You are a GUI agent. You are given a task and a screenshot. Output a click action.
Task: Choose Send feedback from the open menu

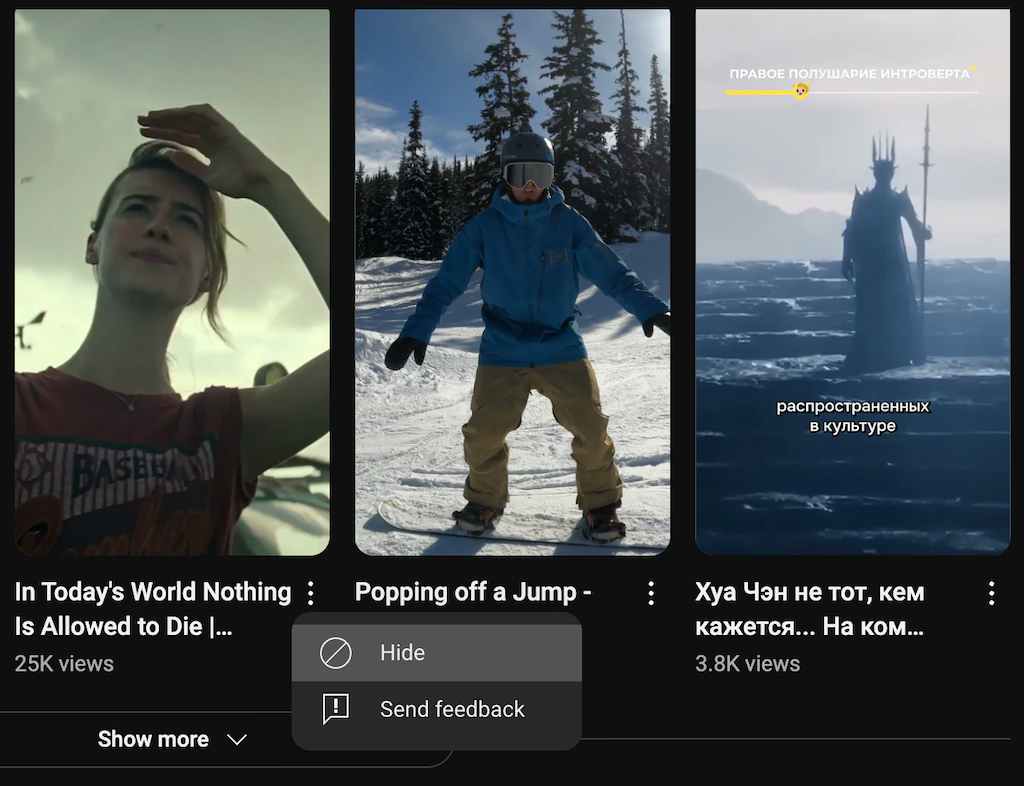tap(452, 709)
